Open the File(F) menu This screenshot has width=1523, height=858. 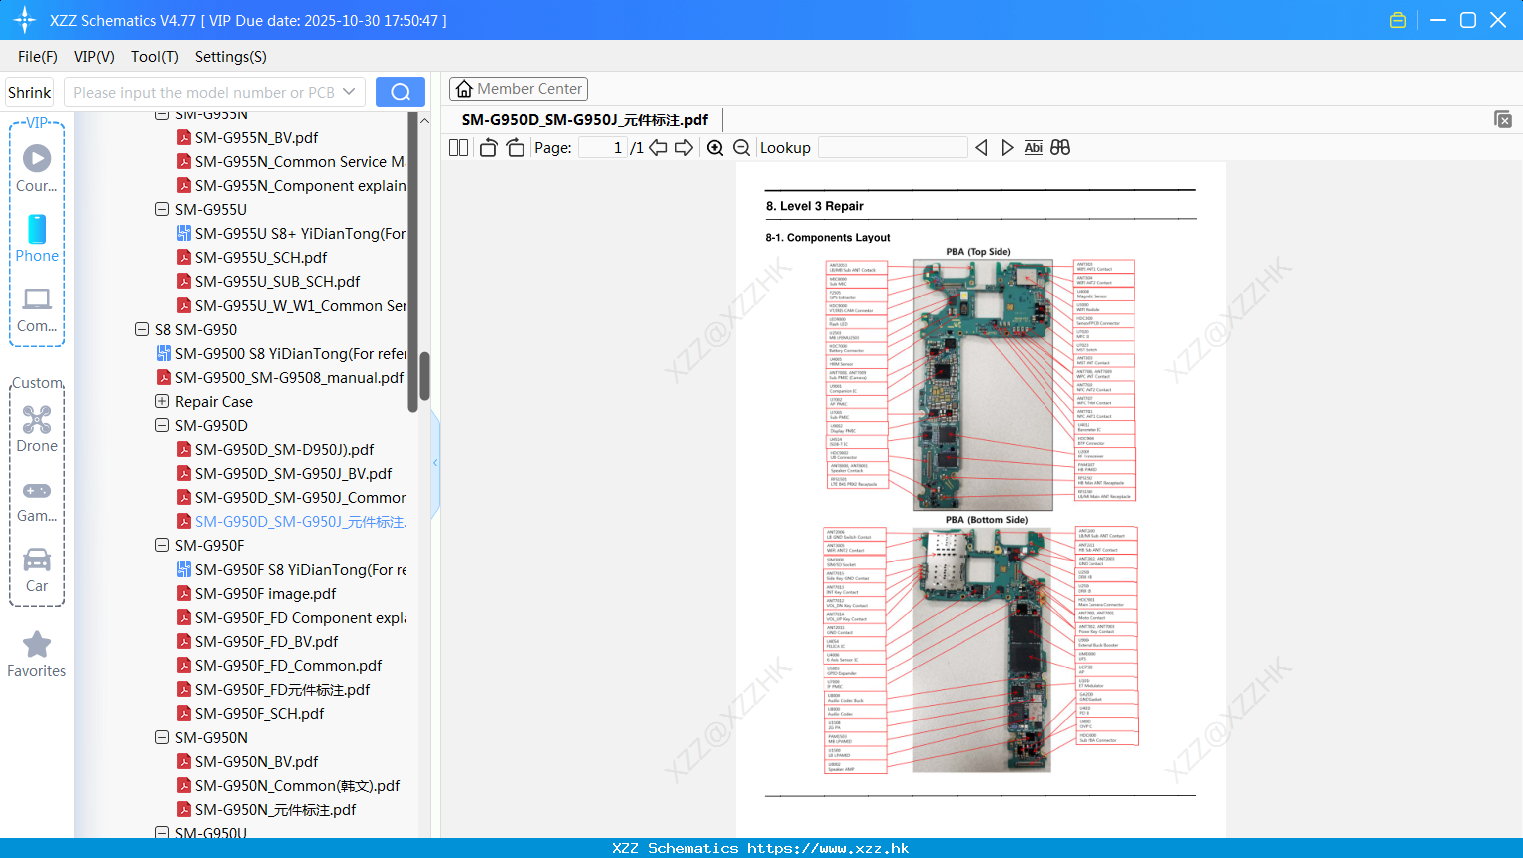tap(38, 57)
